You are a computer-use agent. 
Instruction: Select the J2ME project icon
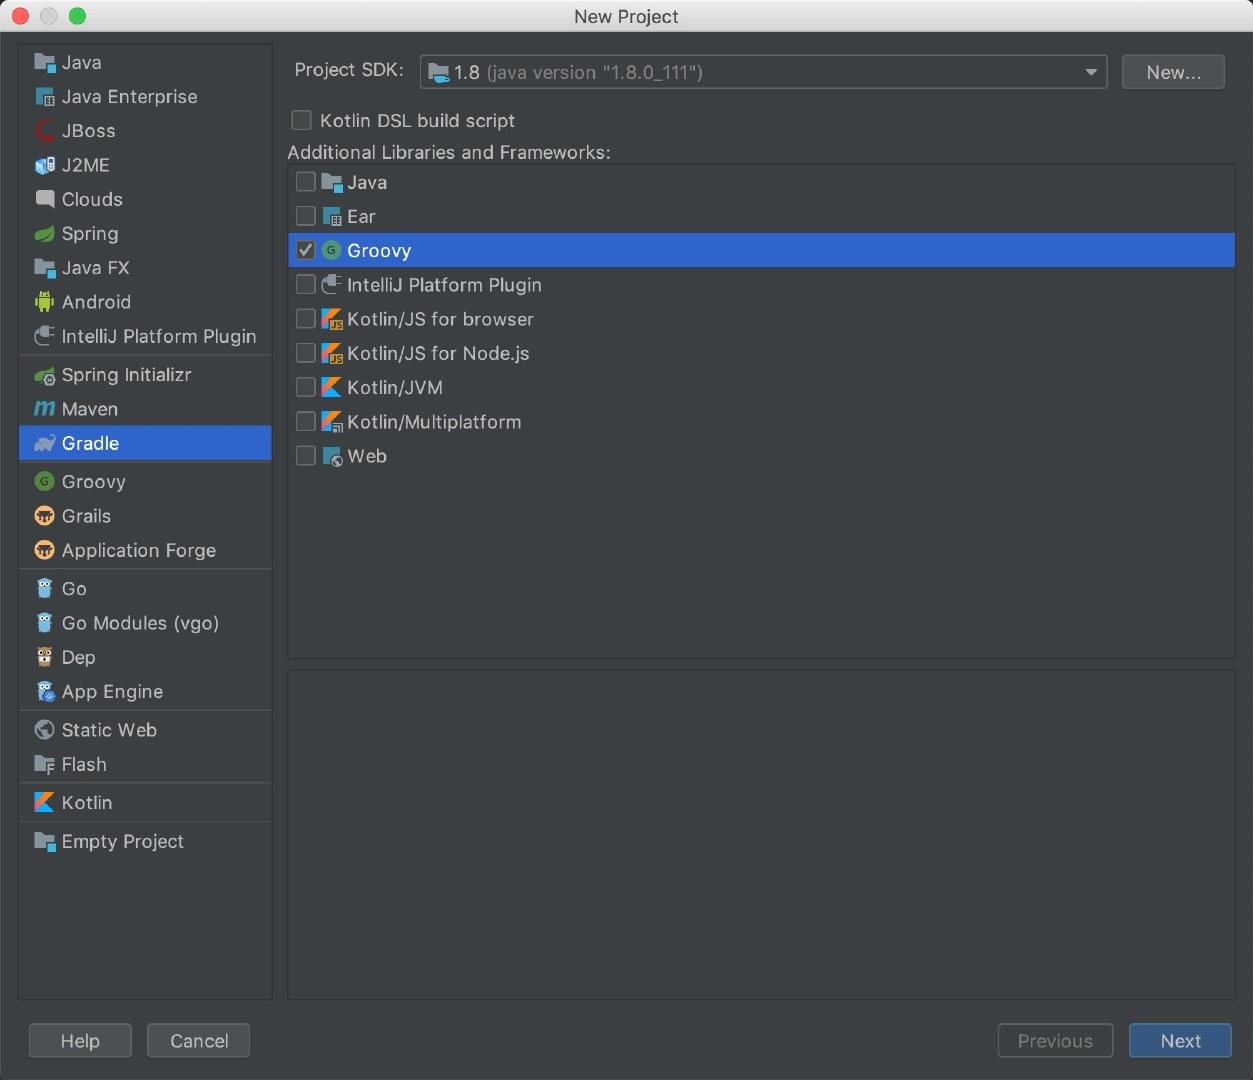44,165
